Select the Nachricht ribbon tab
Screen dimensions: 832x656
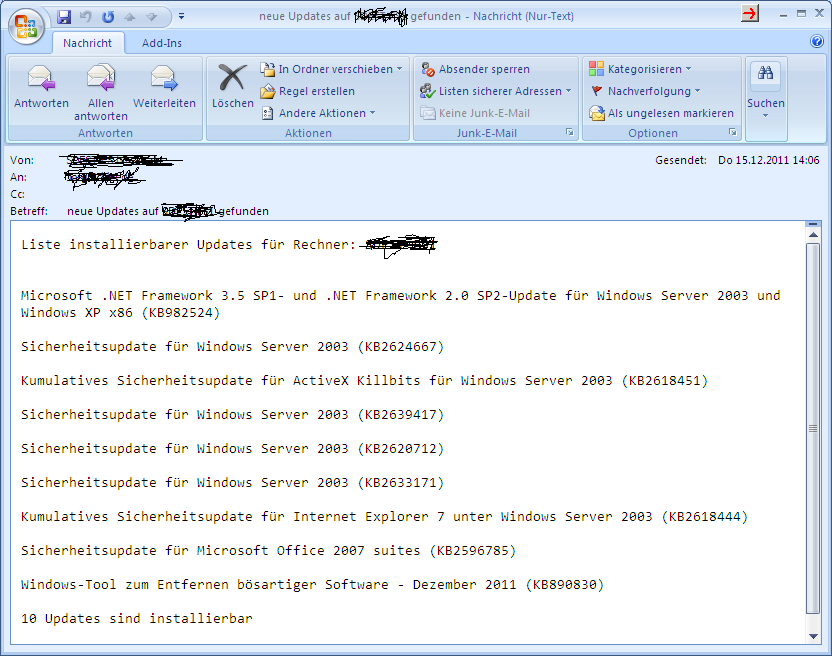pyautogui.click(x=88, y=43)
